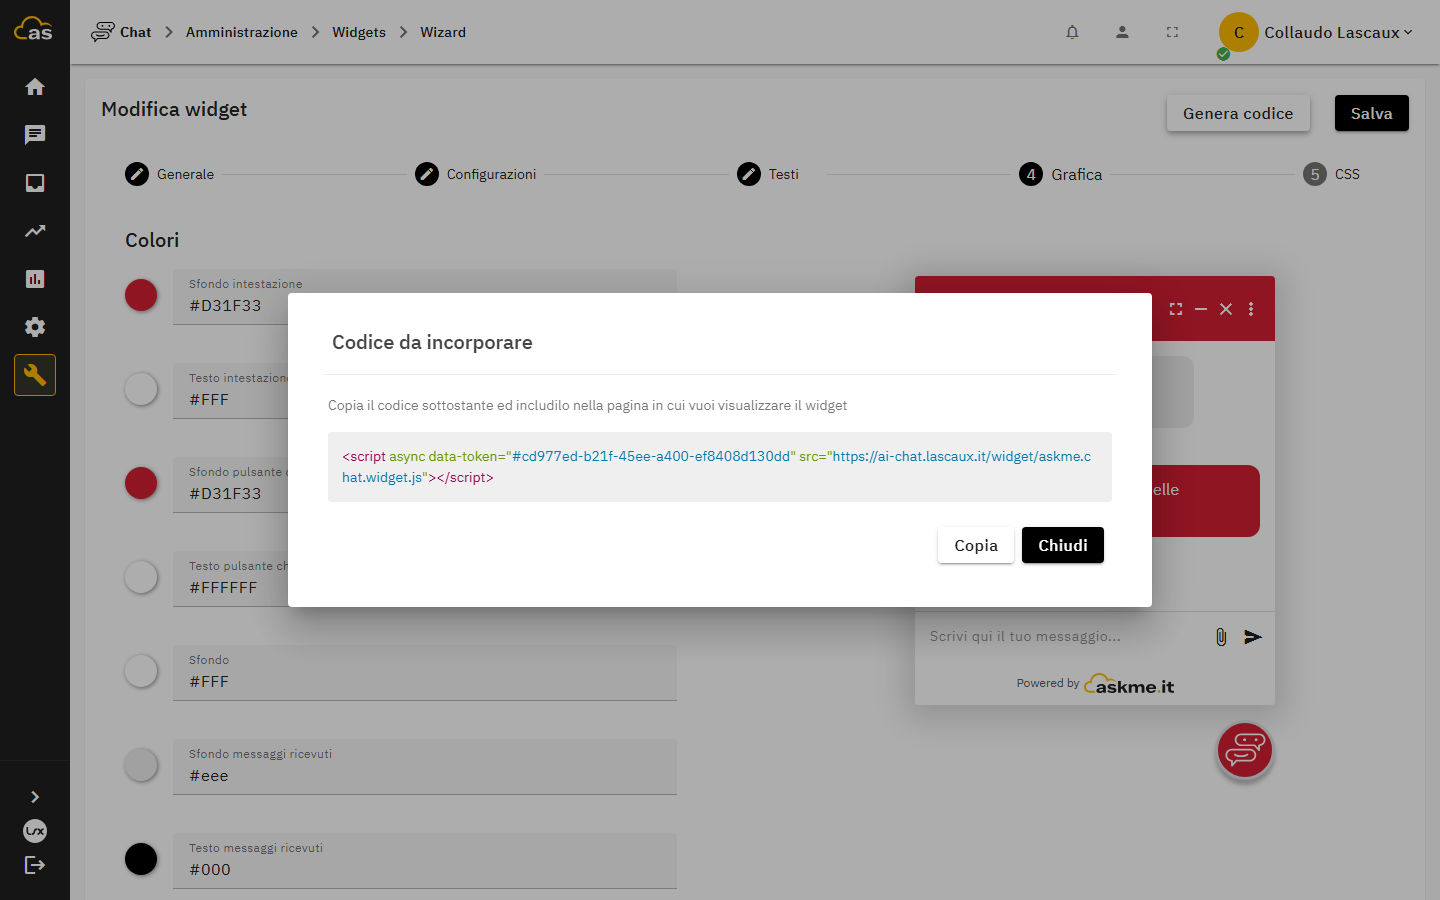Open the chat messages sidebar icon
Image resolution: width=1440 pixels, height=900 pixels.
point(35,135)
